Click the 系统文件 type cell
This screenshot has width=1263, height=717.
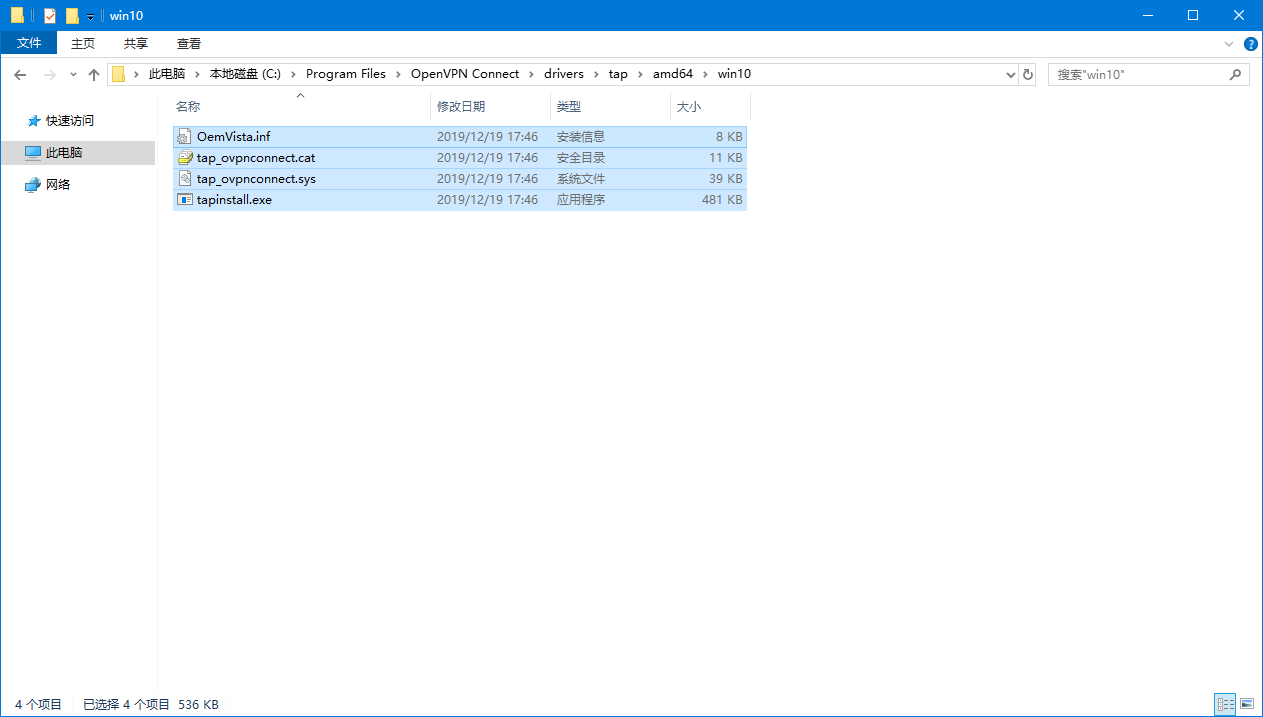coord(581,179)
